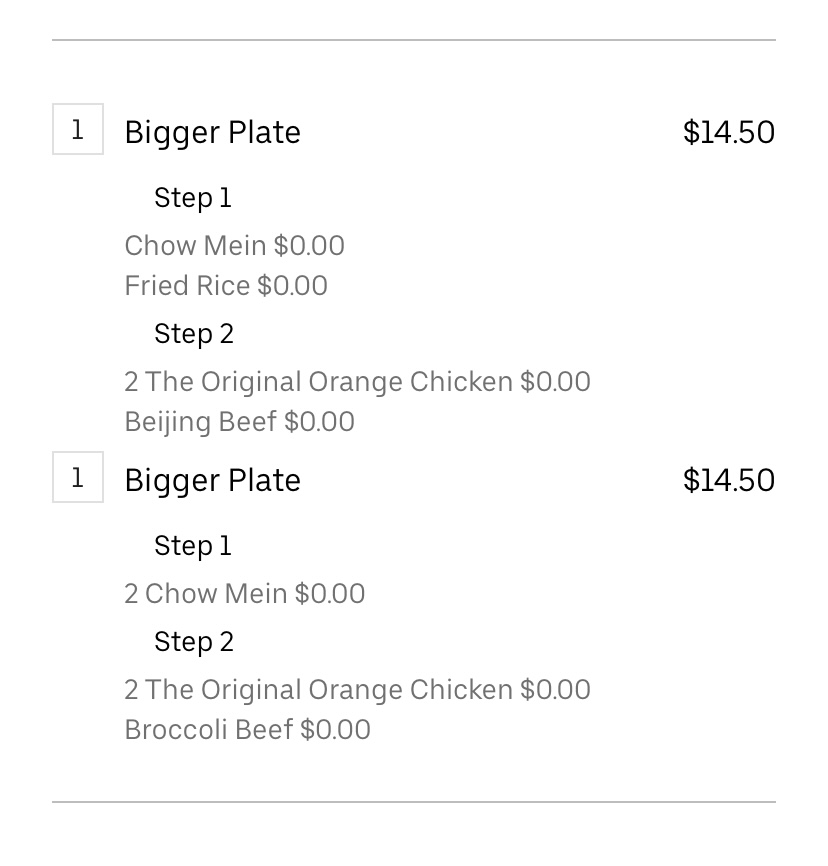Select Step 1 label under second Bigger Plate
The width and height of the screenshot is (828, 866).
click(193, 546)
